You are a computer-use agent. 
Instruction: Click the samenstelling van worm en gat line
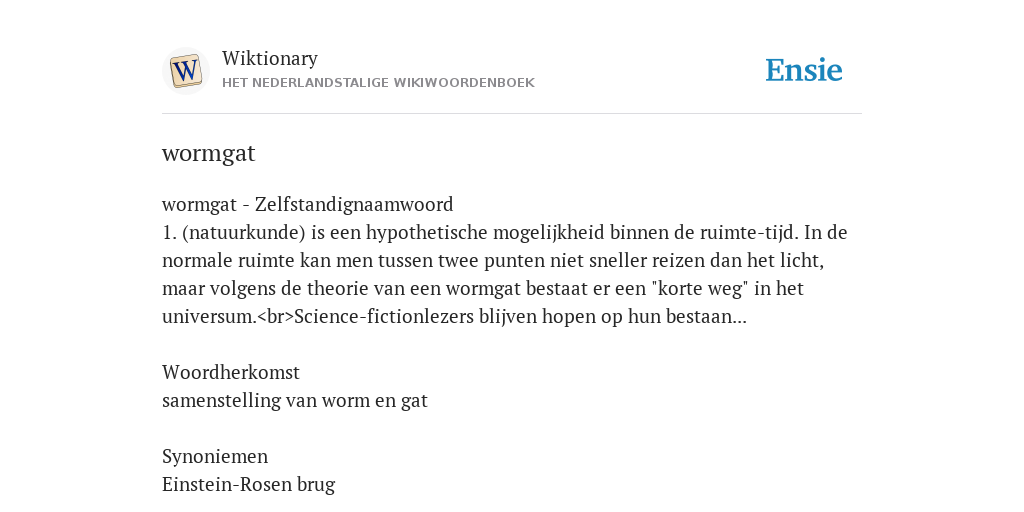[295, 400]
